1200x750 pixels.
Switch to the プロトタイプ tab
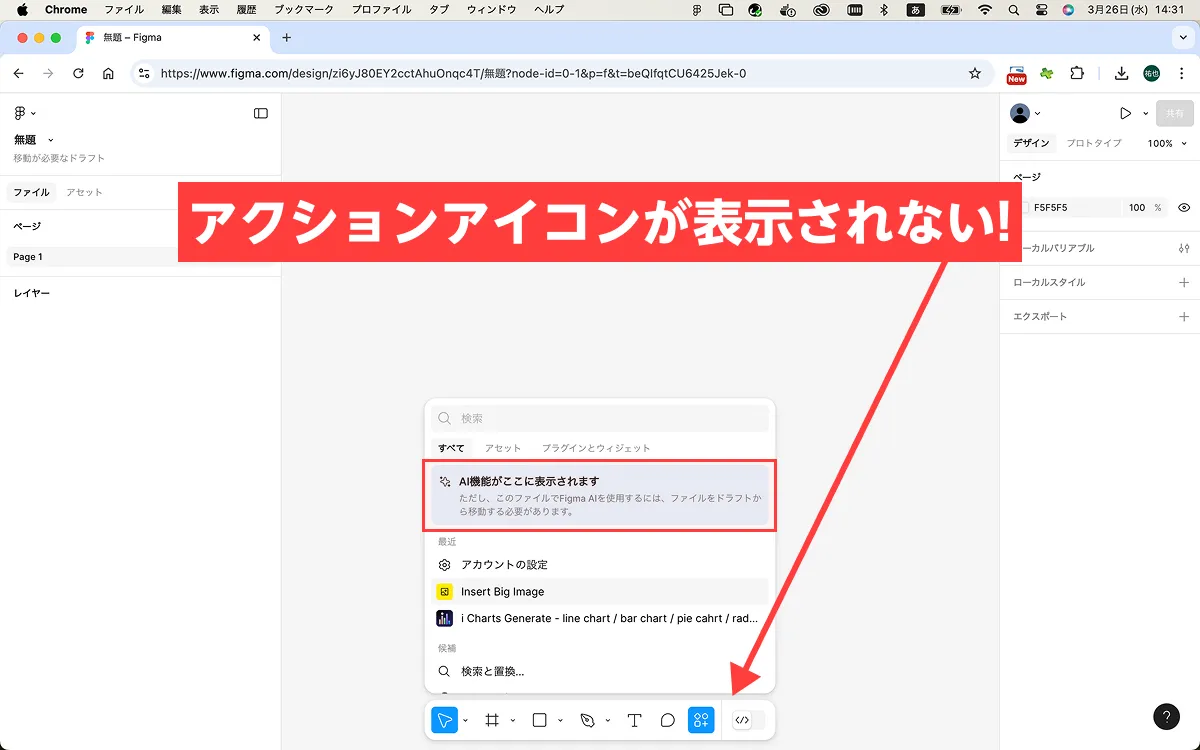[x=1093, y=143]
